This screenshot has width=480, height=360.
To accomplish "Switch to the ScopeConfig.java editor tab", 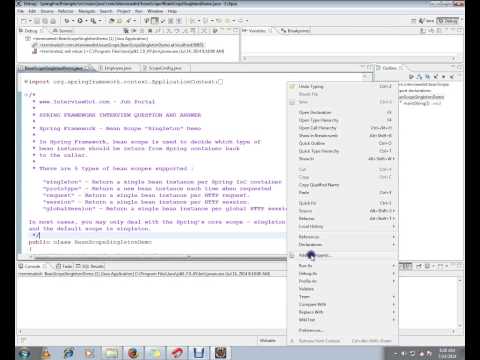I will [162, 68].
